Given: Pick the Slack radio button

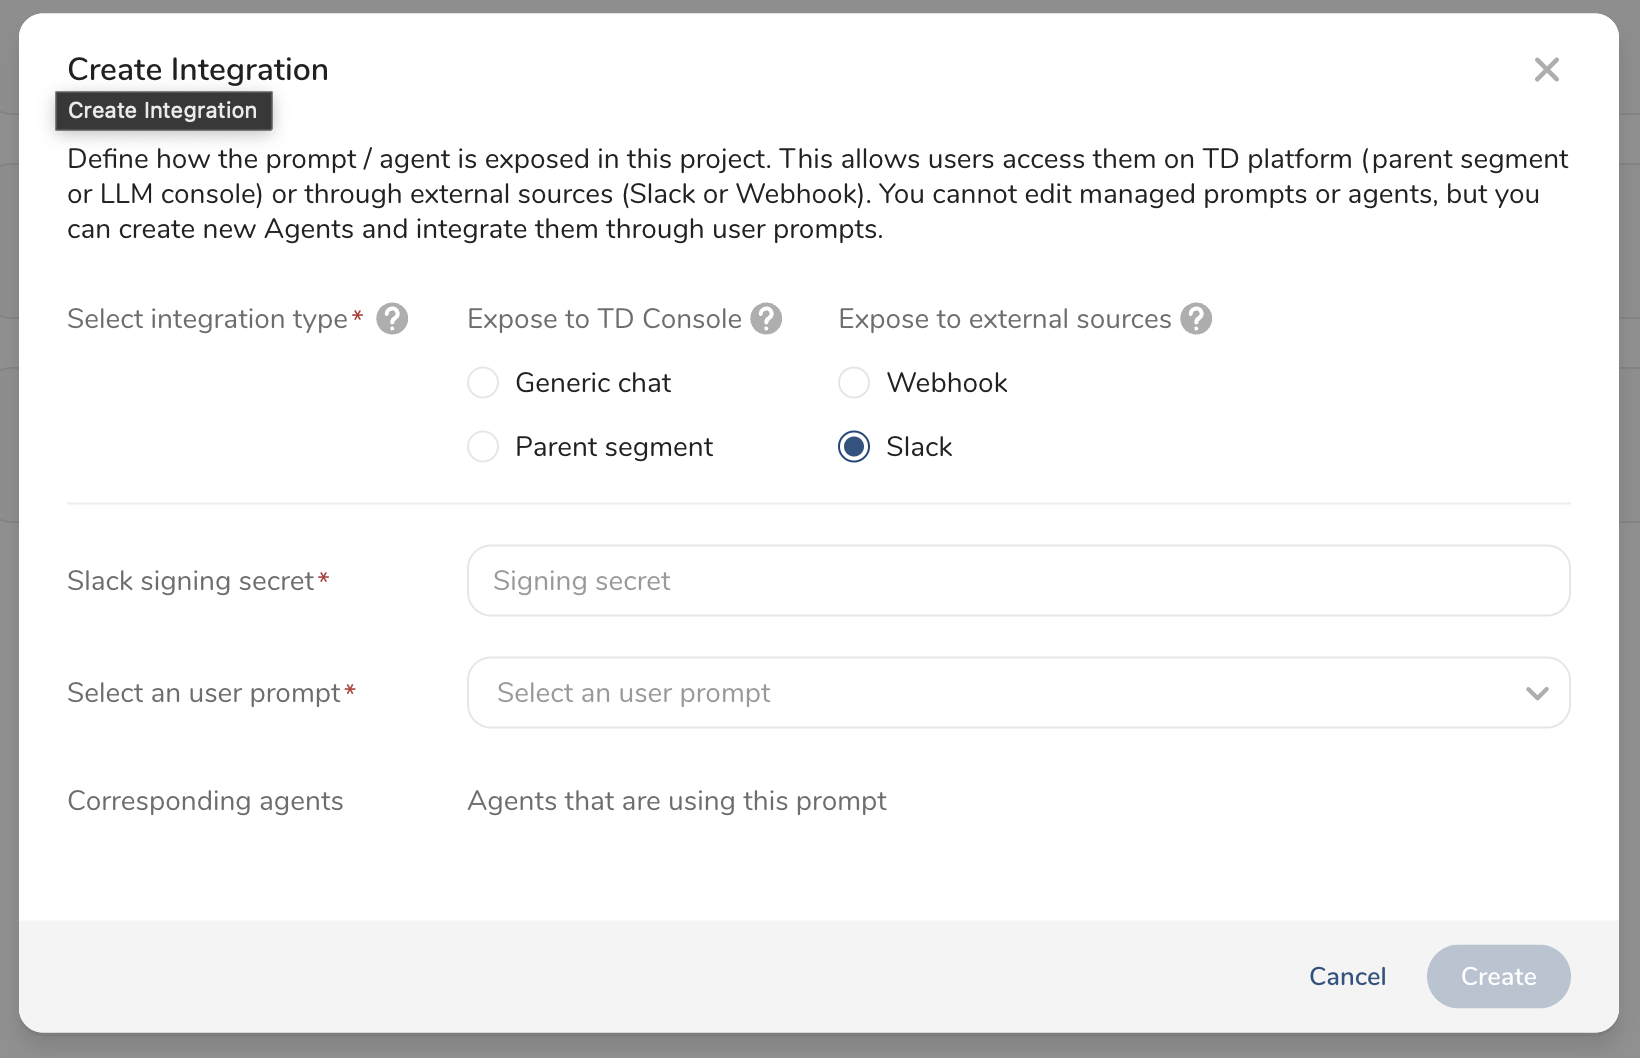Looking at the screenshot, I should [x=854, y=447].
